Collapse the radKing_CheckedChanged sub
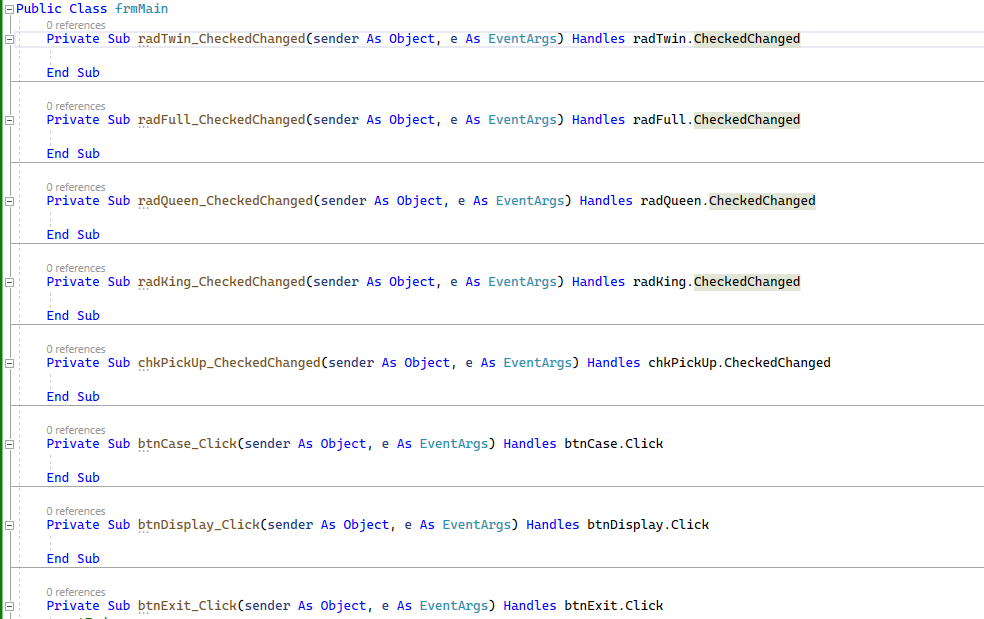This screenshot has height=619, width=984. tap(8, 282)
